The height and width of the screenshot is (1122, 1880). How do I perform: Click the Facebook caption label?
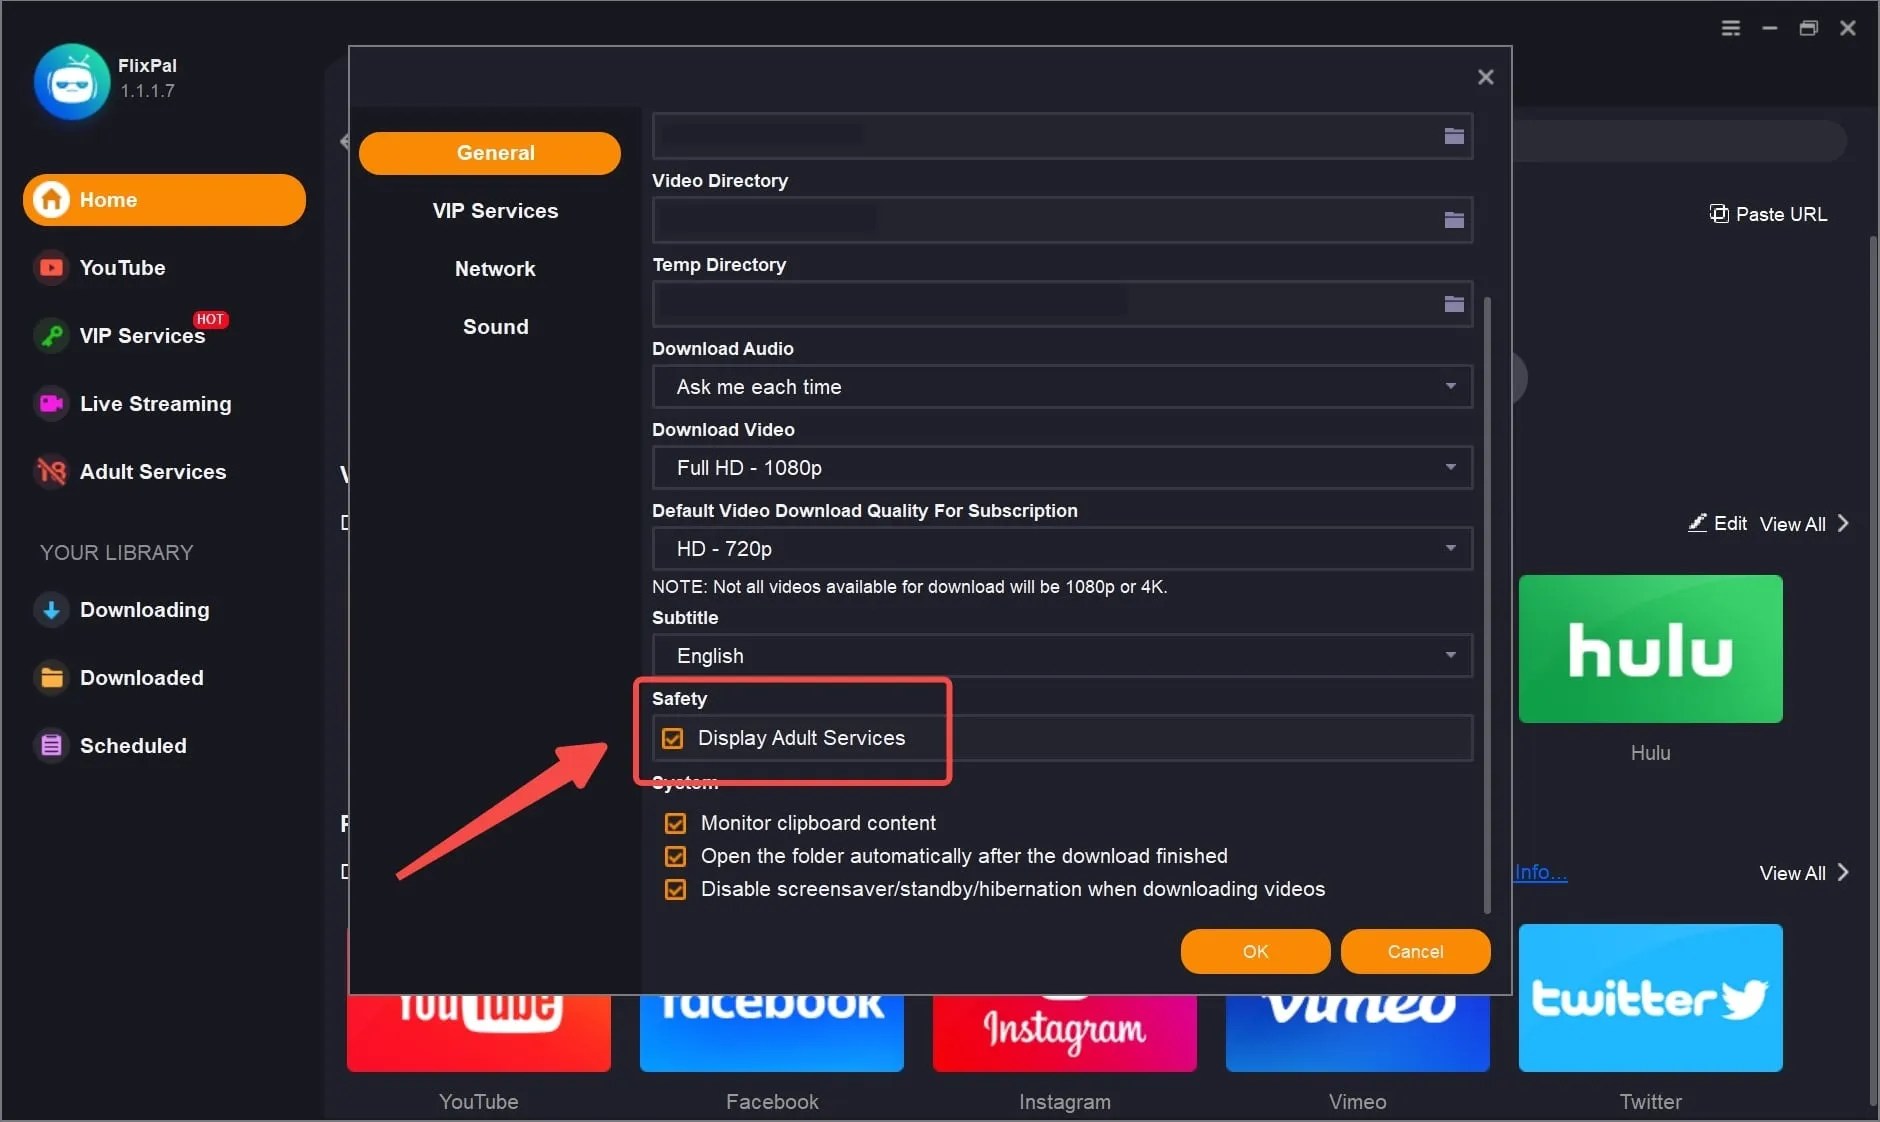pos(772,1102)
